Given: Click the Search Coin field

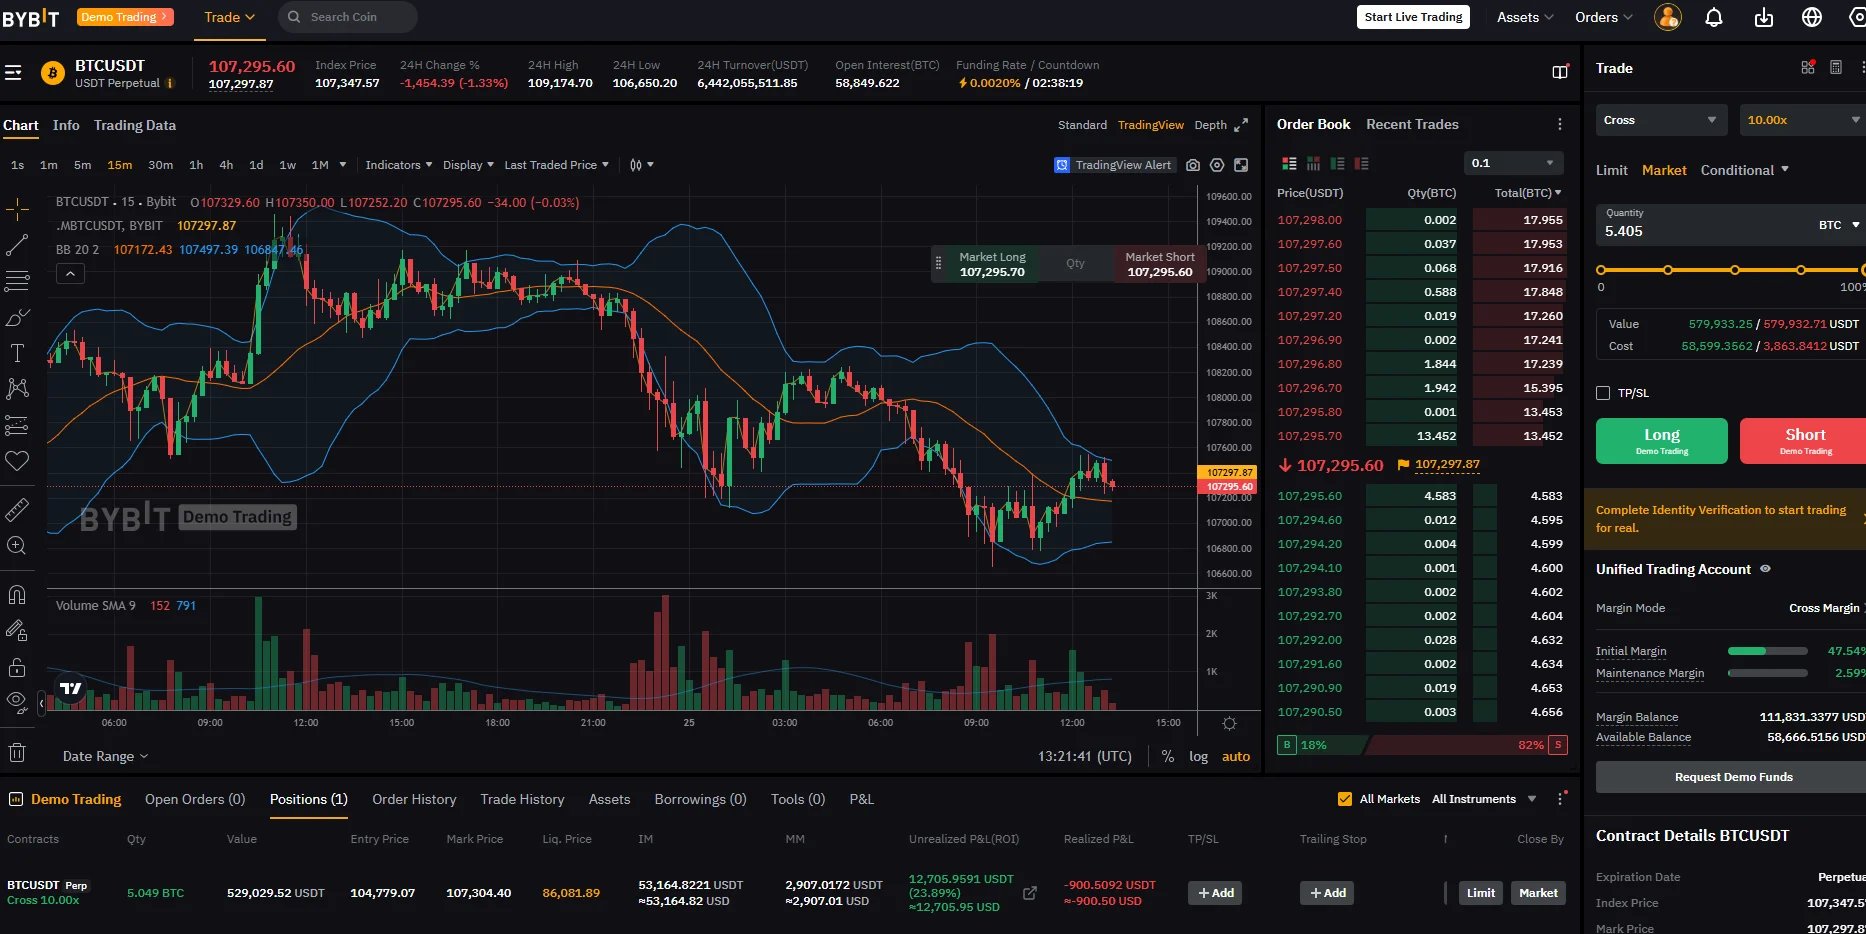Looking at the screenshot, I should 347,17.
